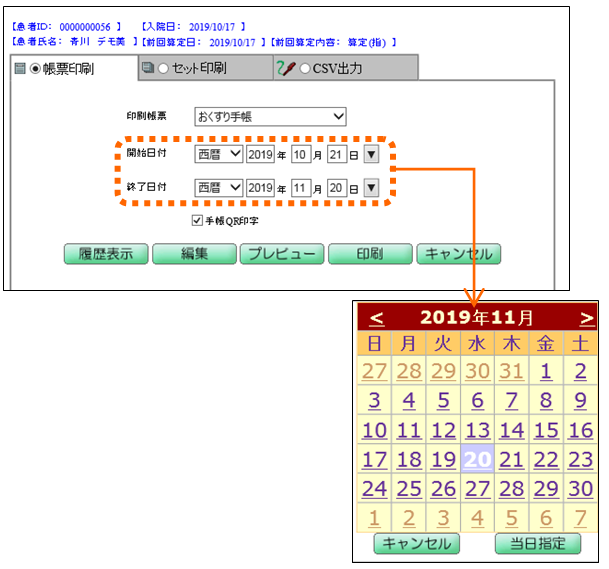609x569 pixels.
Task: Select the セット印刷 radio button
Action: 163,69
